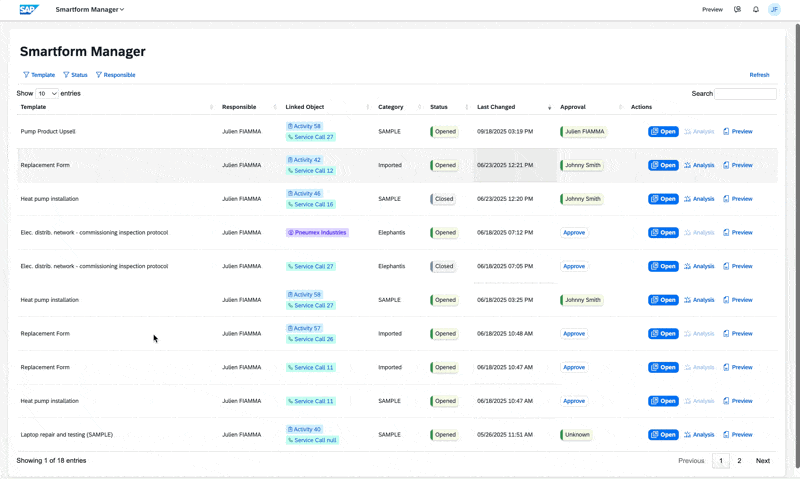This screenshot has height=479, width=800.
Task: Approve the first commissioning inspection protocol row
Action: pyautogui.click(x=574, y=233)
